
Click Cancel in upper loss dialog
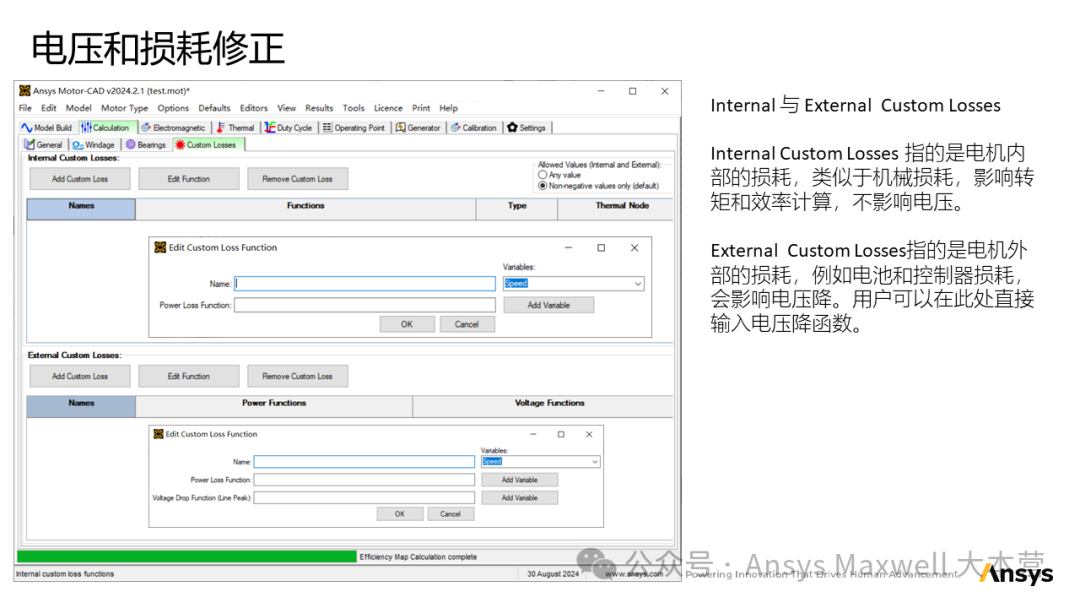467,324
